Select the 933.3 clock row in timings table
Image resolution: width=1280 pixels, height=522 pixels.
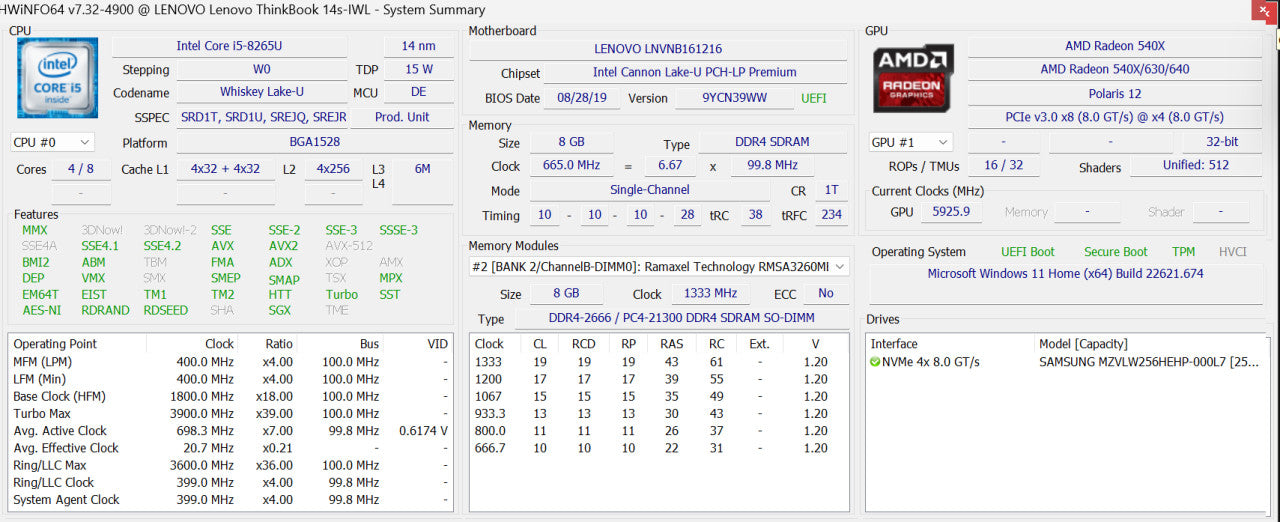point(659,413)
